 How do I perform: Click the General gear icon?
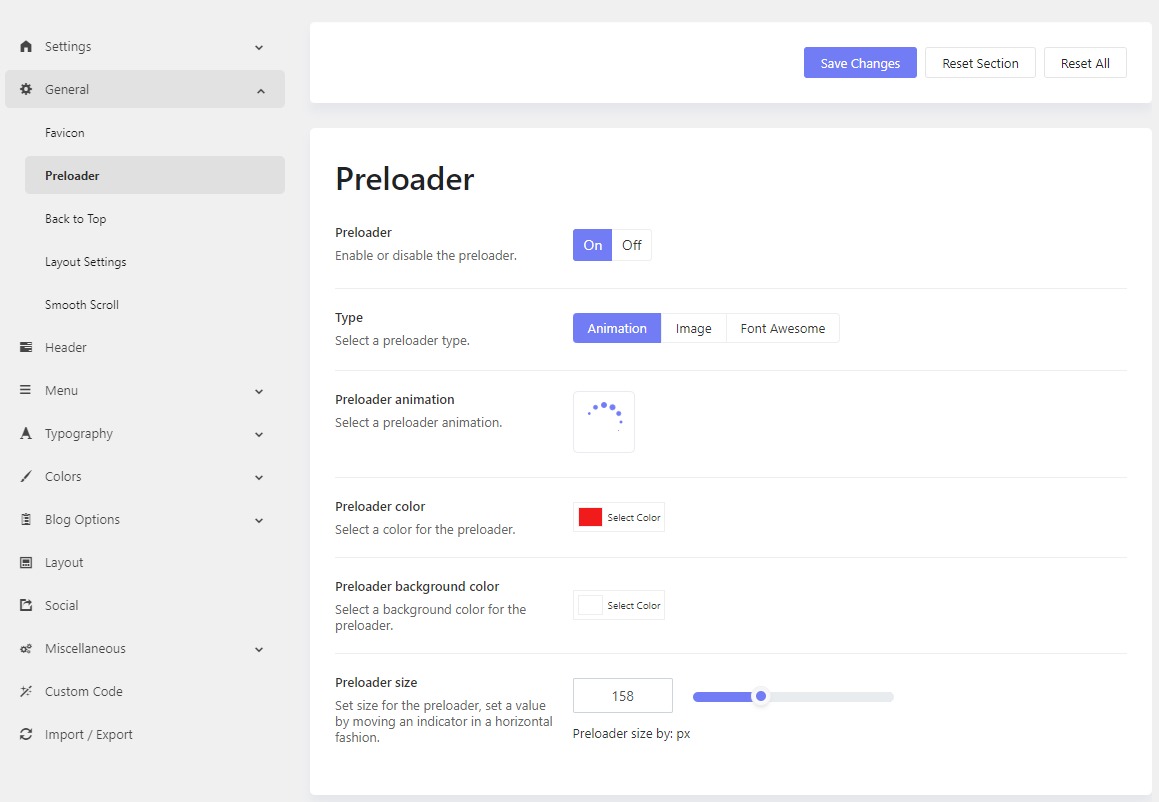coord(26,89)
